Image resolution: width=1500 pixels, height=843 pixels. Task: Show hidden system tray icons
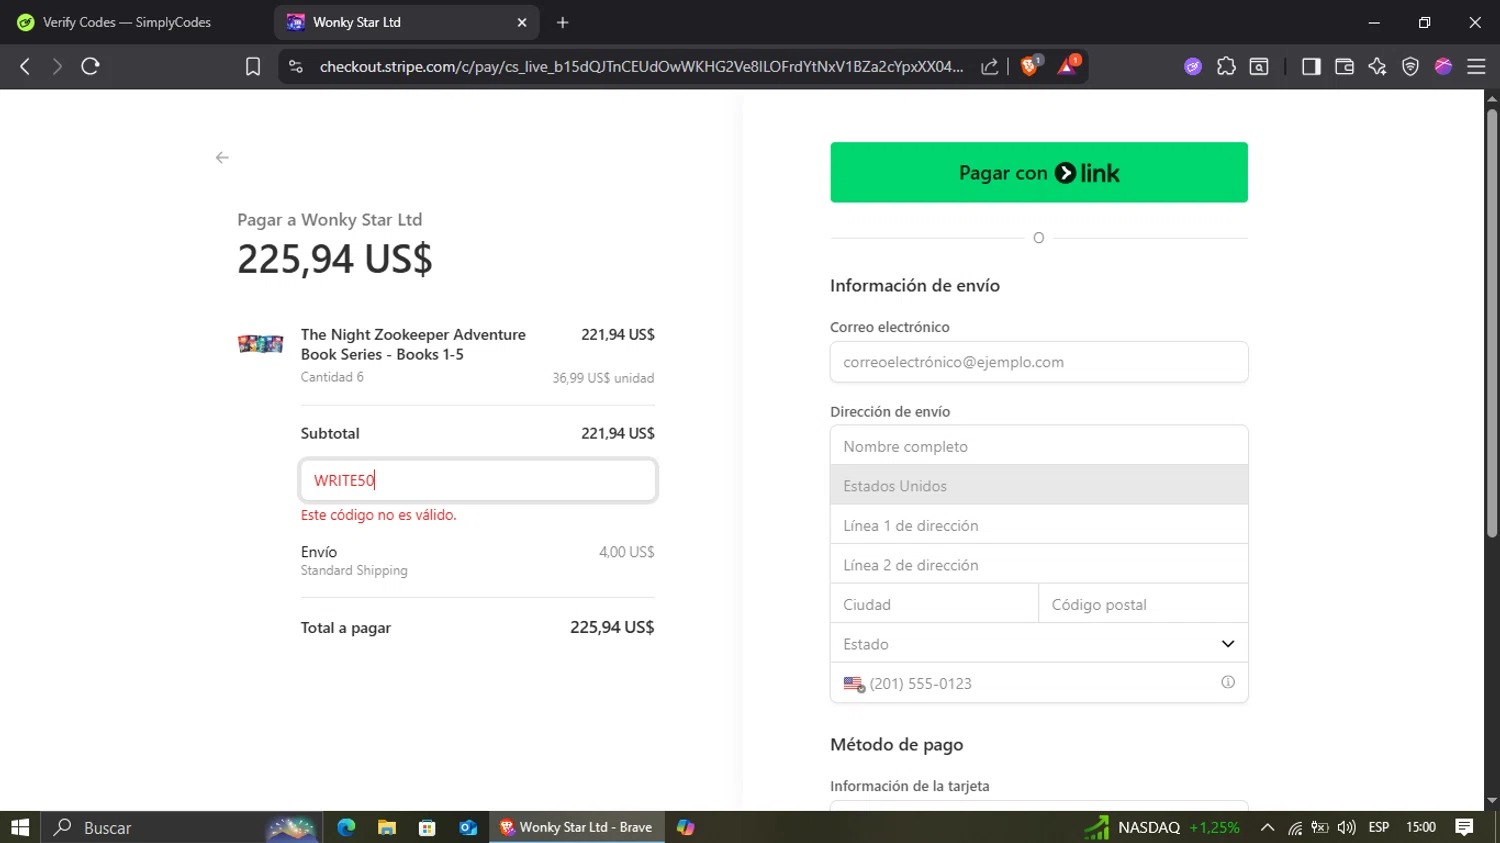1267,827
